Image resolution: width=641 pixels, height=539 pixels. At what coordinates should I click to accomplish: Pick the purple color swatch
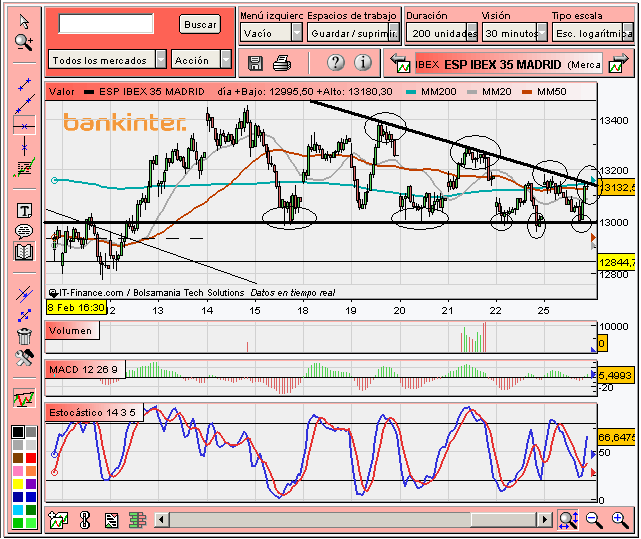(x=31, y=484)
